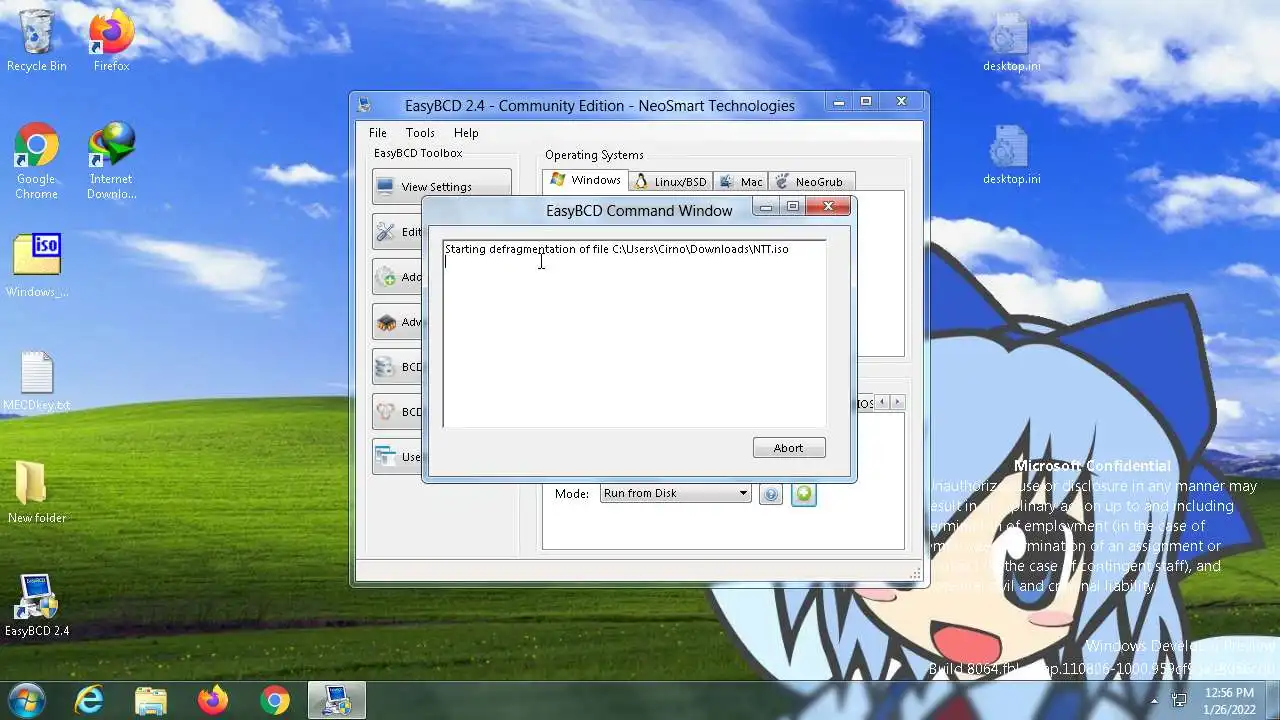The width and height of the screenshot is (1280, 720).
Task: Click the taskbar clock showing 12:56 PM
Action: 1229,700
